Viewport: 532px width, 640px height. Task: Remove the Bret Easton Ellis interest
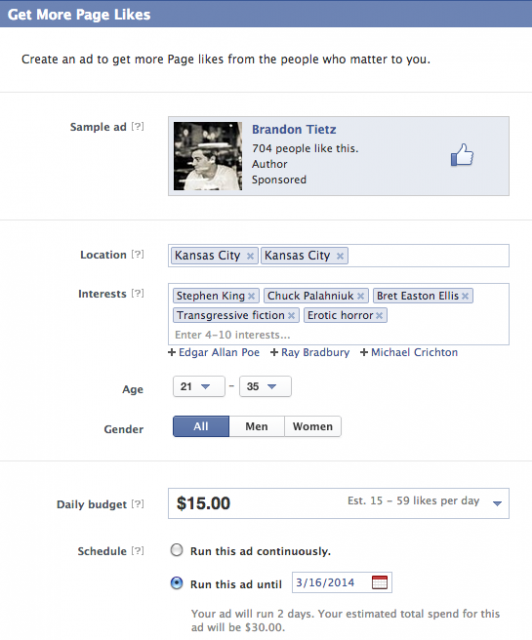[465, 296]
